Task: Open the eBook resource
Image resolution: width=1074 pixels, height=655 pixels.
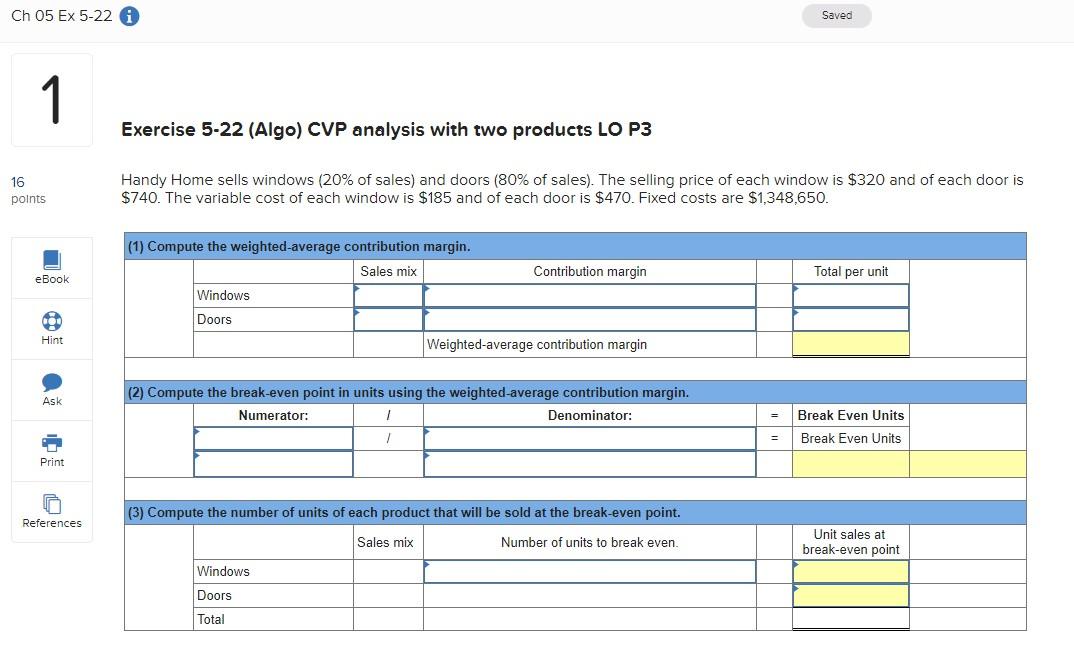Action: coord(51,266)
